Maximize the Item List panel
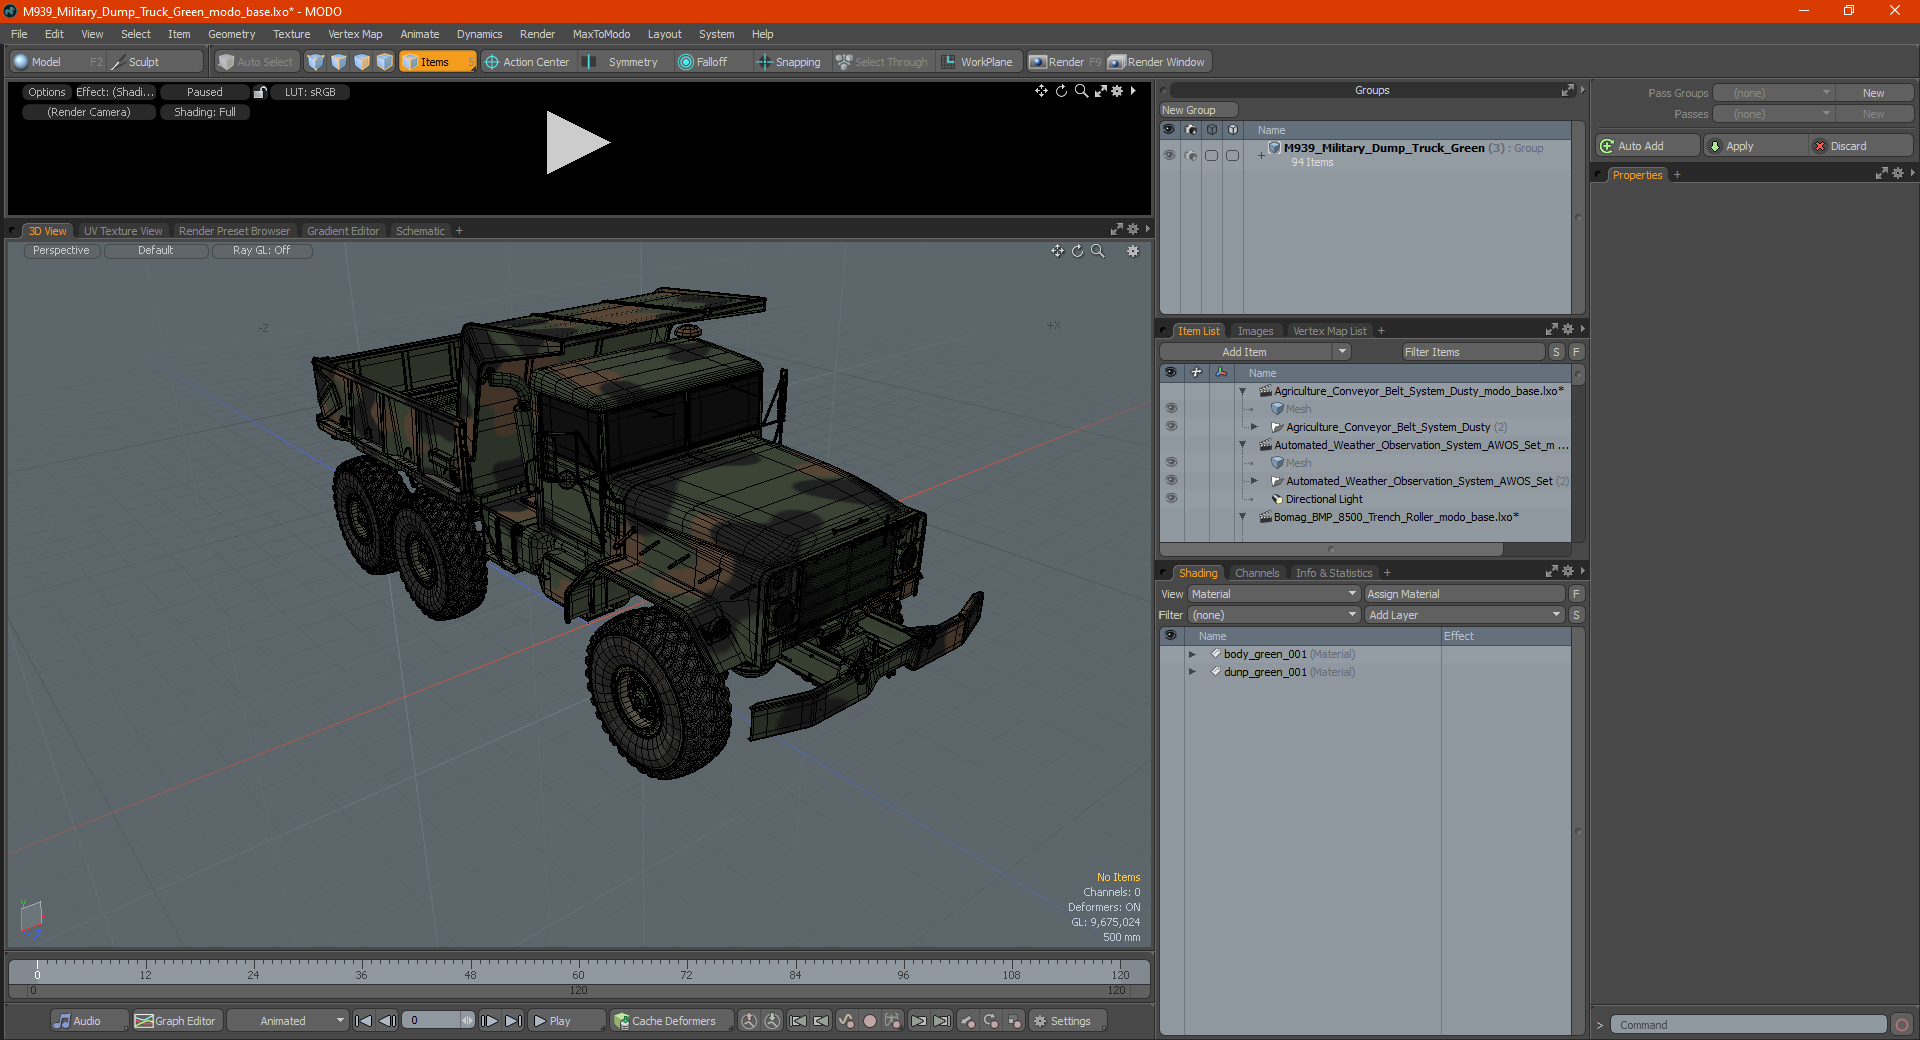Image resolution: width=1920 pixels, height=1040 pixels. click(x=1551, y=330)
